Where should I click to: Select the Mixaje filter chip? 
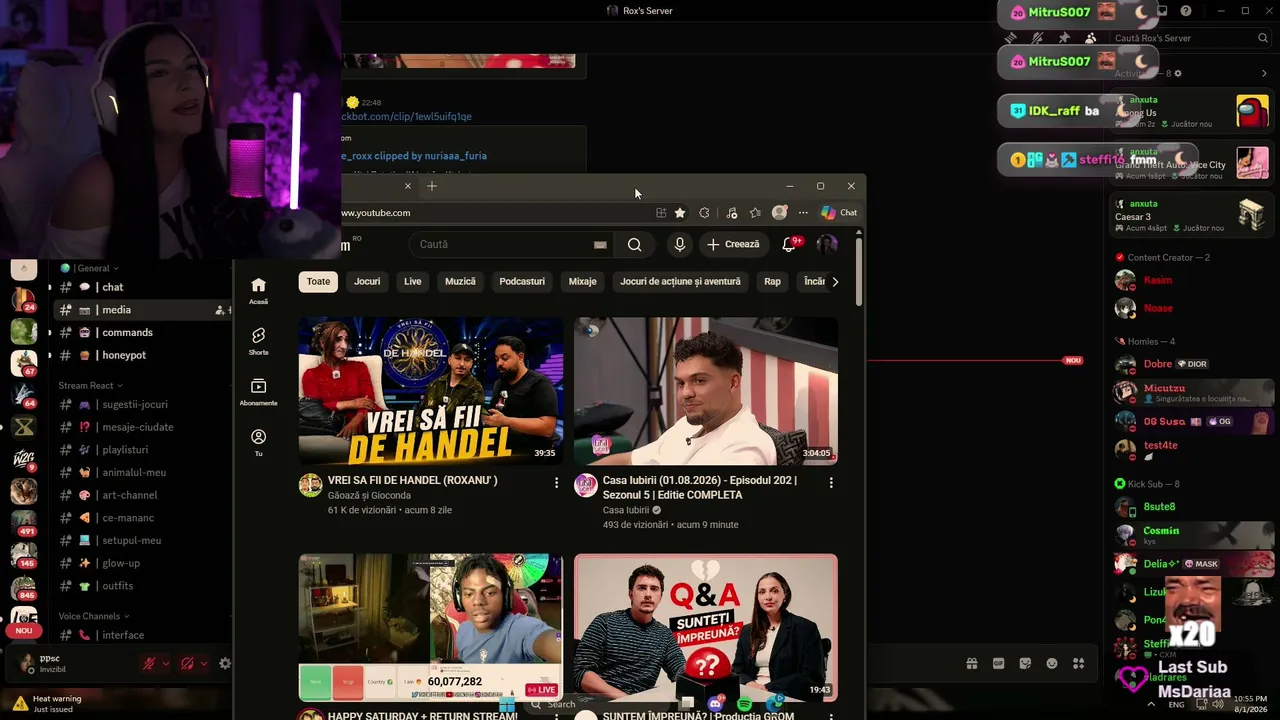(x=582, y=282)
